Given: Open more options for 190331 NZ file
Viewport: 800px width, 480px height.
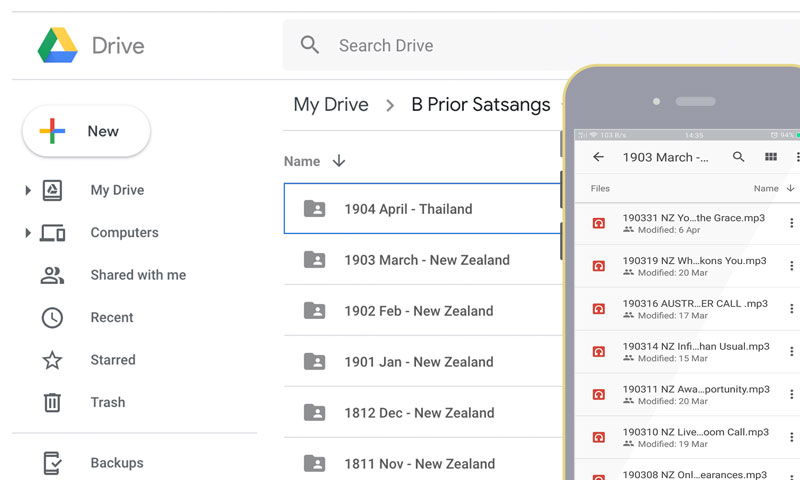Looking at the screenshot, I should pos(791,223).
